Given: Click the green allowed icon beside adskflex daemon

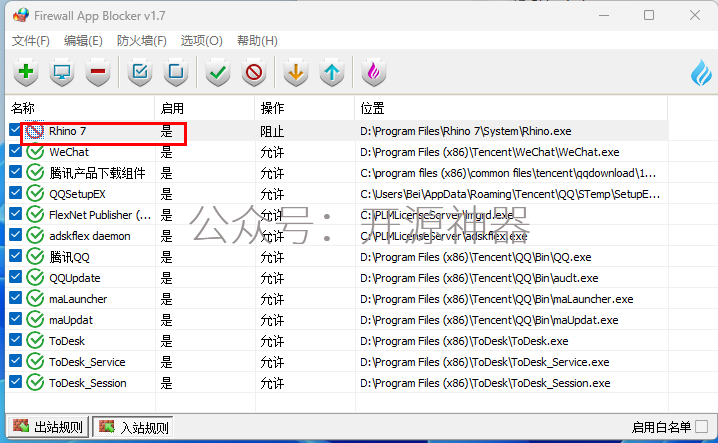Looking at the screenshot, I should [x=35, y=236].
